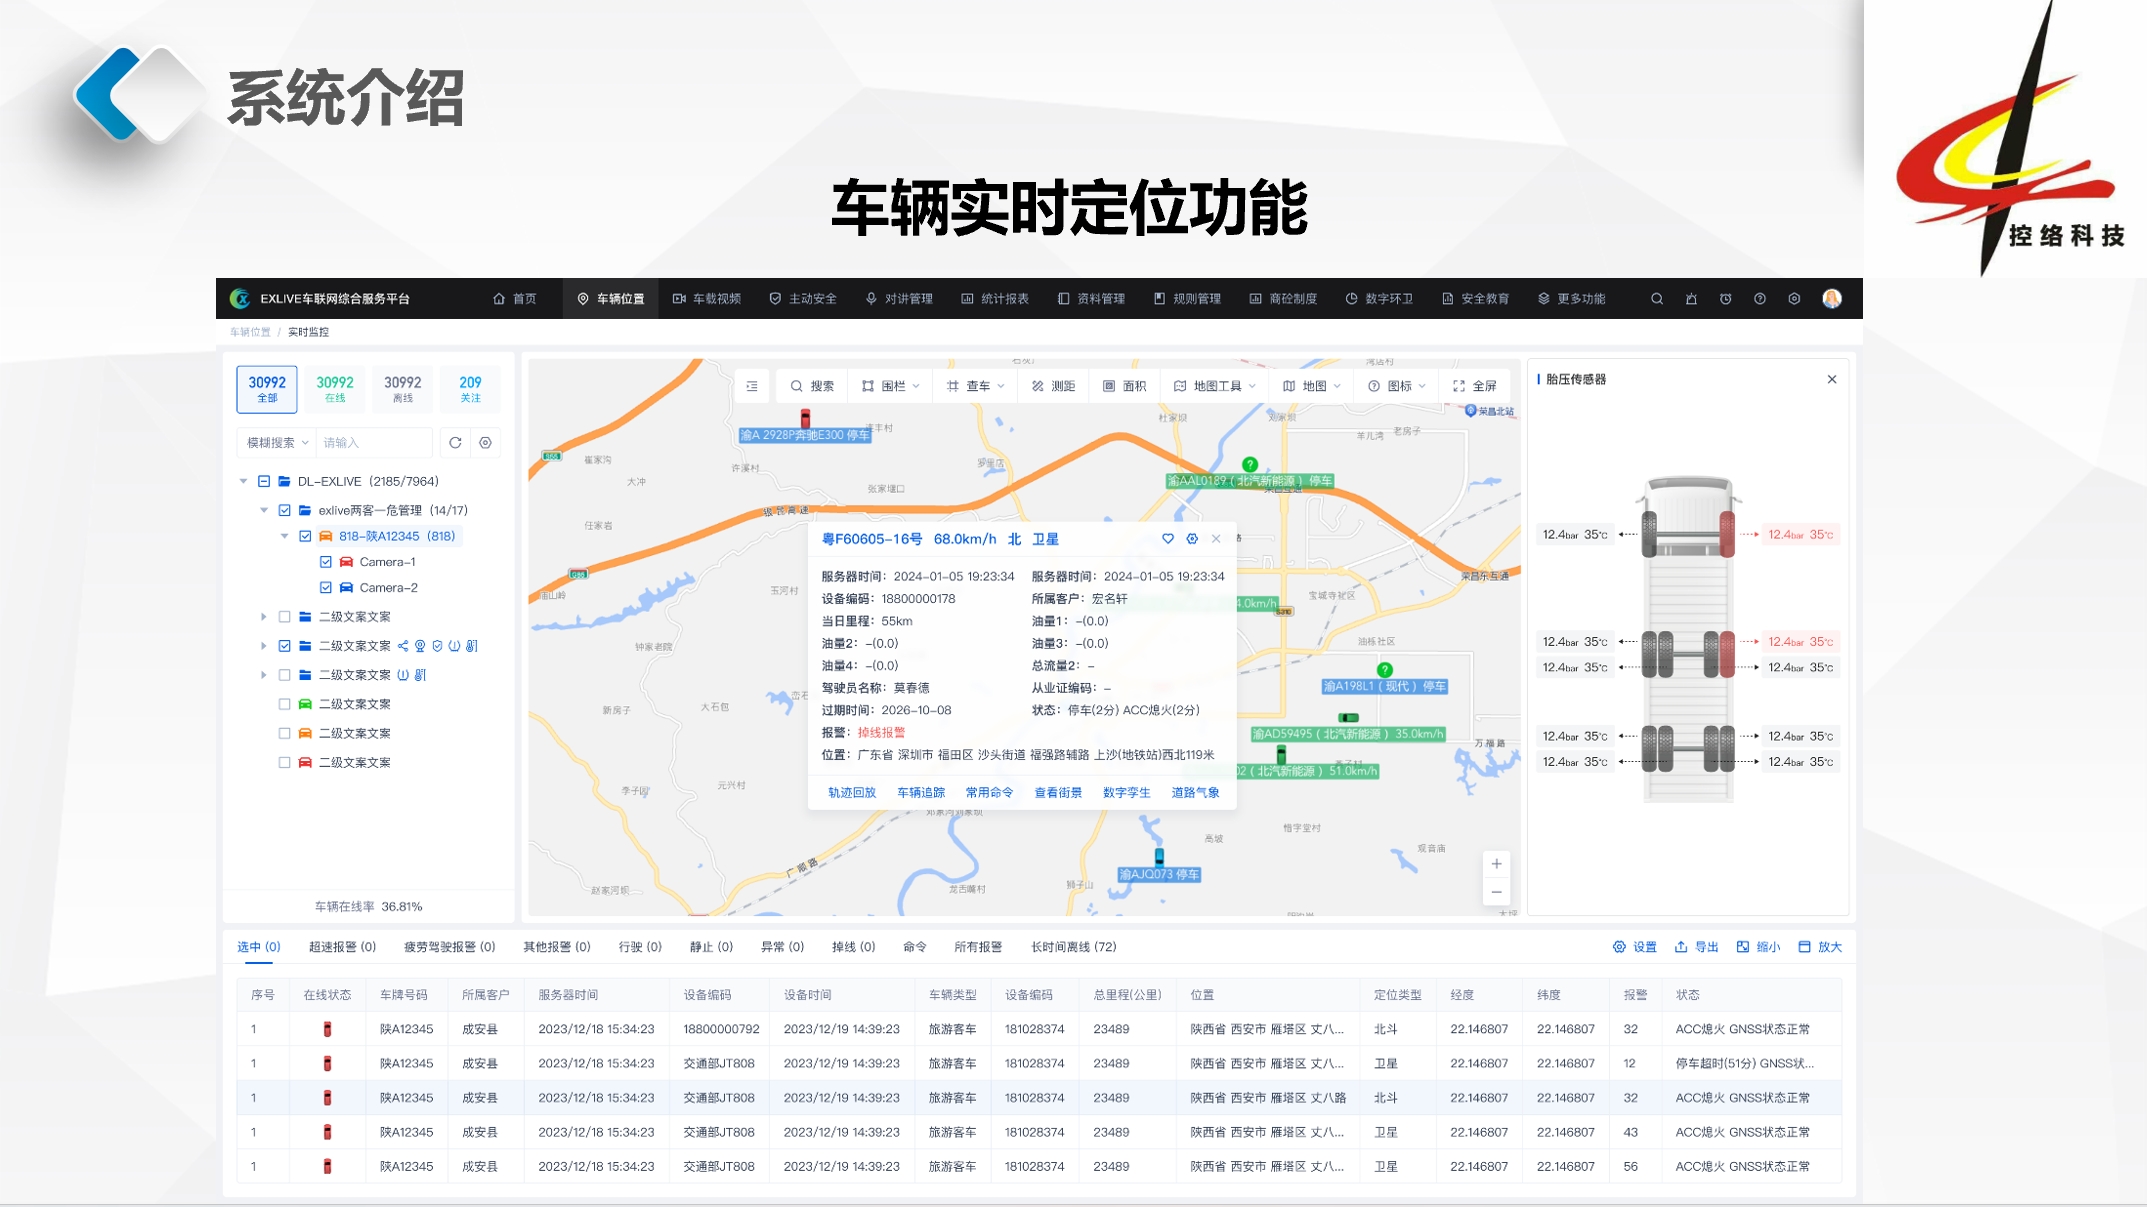Open the 全屏 fullscreen map tool
This screenshot has height=1207, width=2147.
(1475, 386)
